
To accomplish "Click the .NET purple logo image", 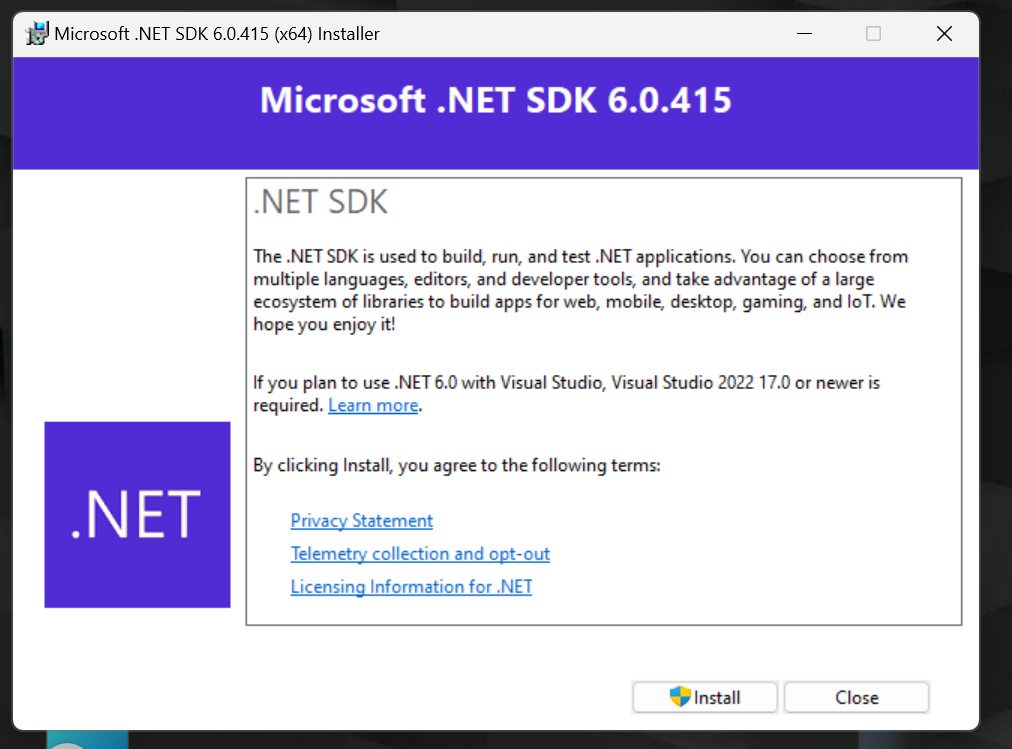I will click(137, 515).
